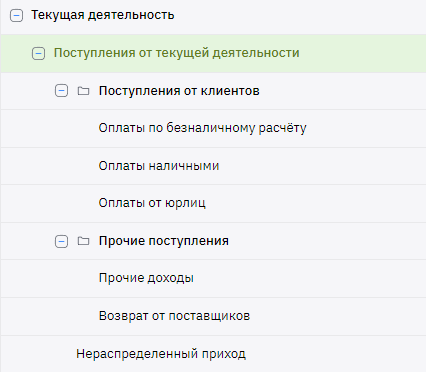Collapse Поступления от текущей деятельности node
The image size is (426, 372).
click(38, 53)
